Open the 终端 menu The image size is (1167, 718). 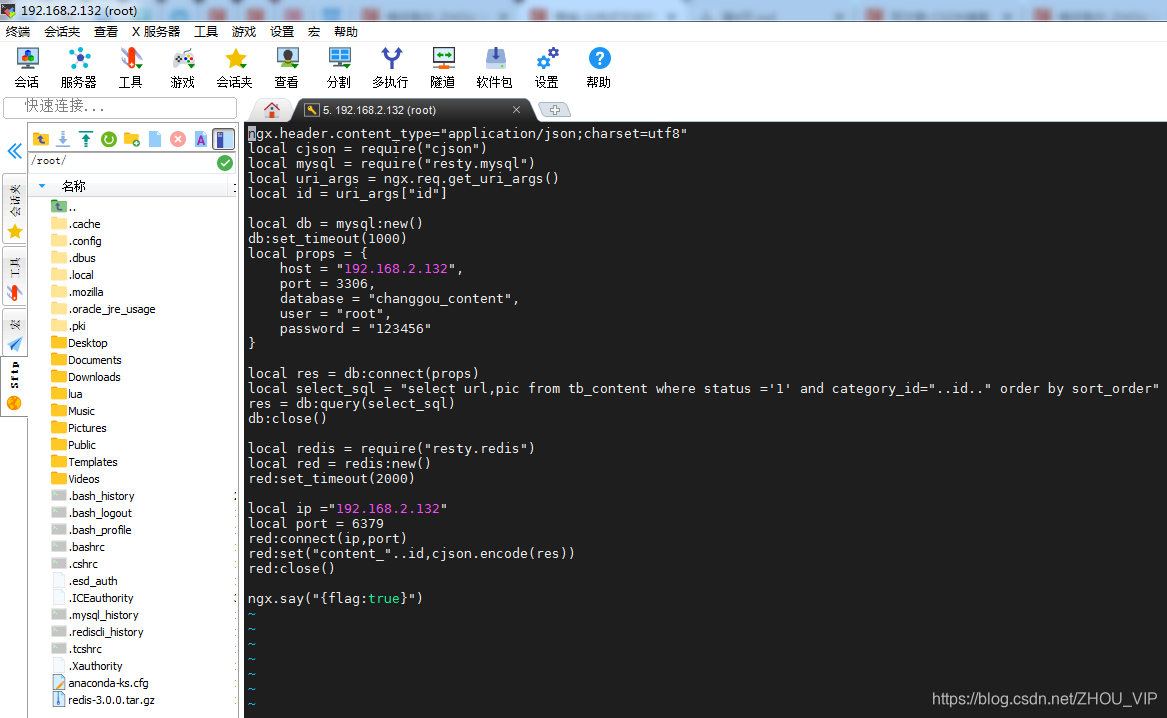click(18, 31)
